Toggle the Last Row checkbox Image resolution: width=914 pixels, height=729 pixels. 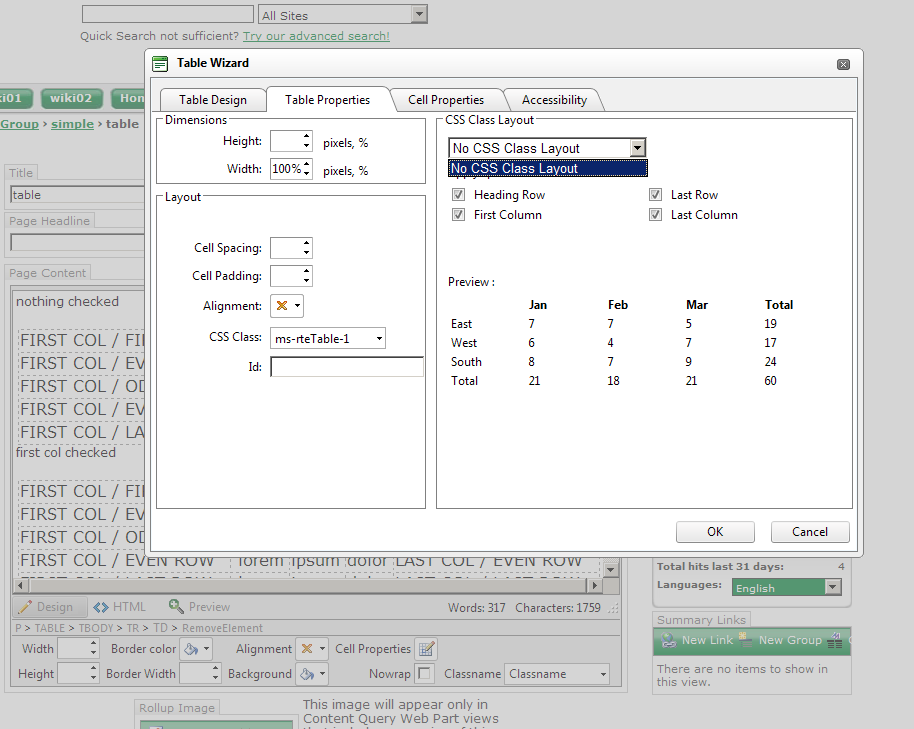tap(656, 195)
